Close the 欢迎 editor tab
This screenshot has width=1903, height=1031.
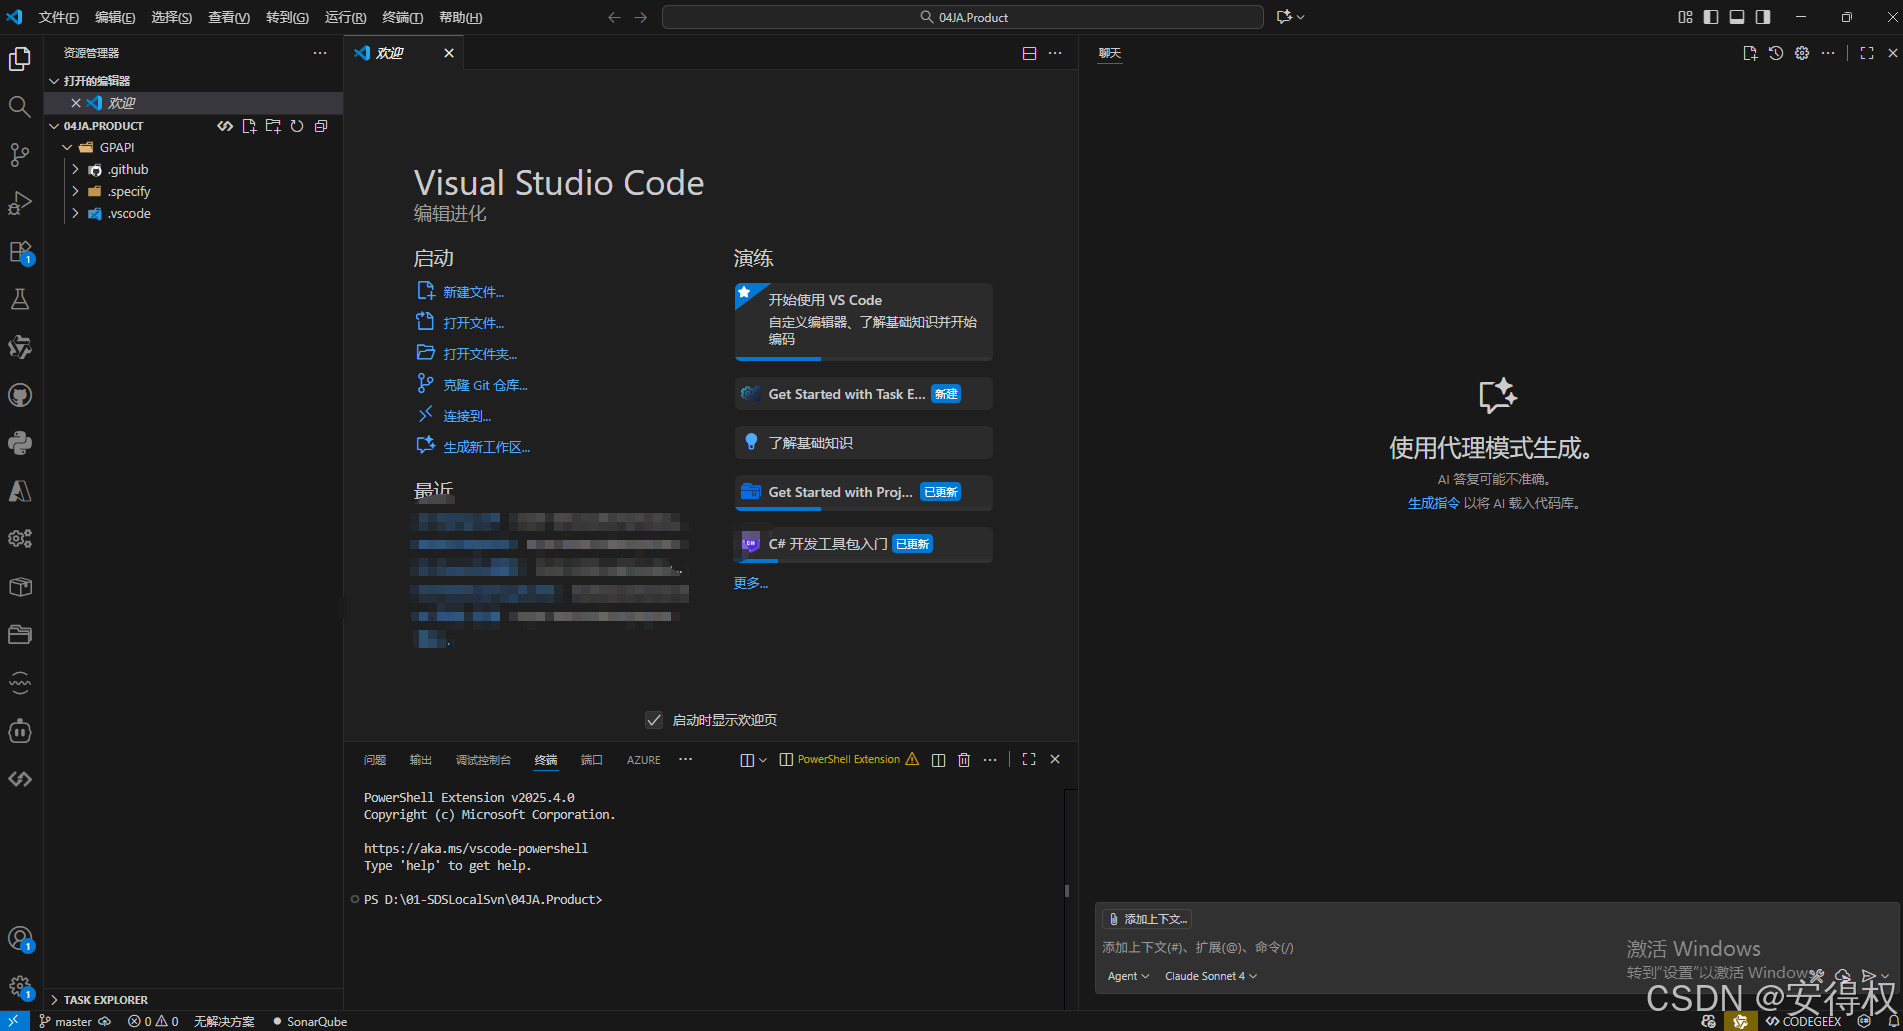tap(449, 53)
